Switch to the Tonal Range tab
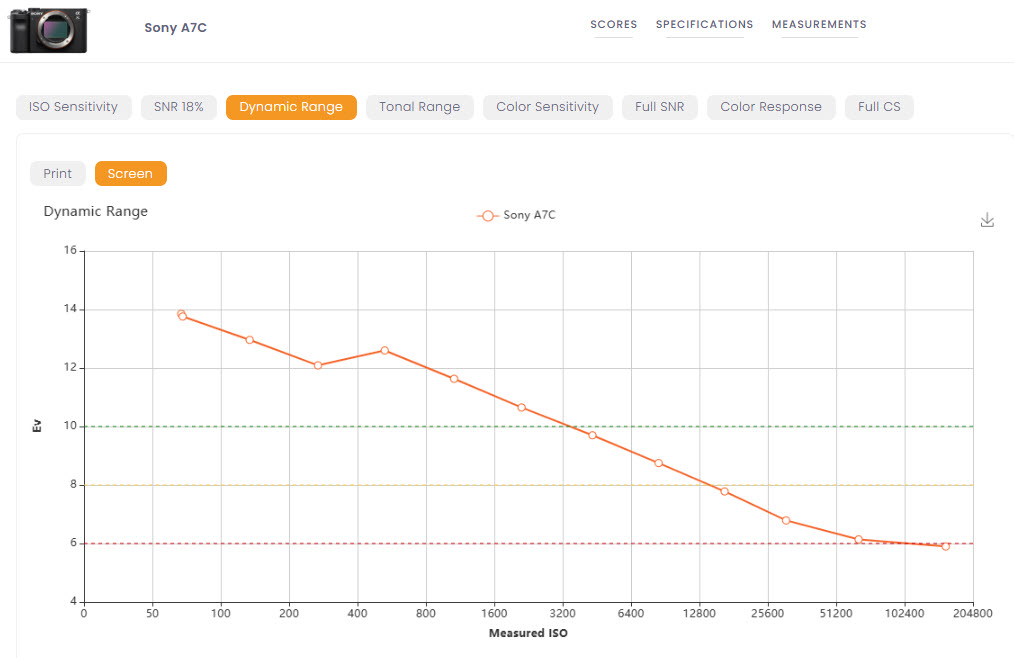 (x=420, y=107)
